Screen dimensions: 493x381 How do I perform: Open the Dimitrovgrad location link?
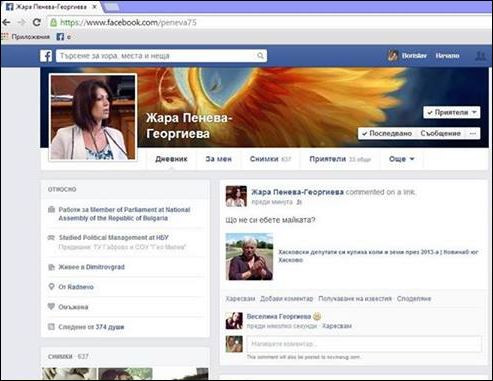pyautogui.click(x=105, y=267)
